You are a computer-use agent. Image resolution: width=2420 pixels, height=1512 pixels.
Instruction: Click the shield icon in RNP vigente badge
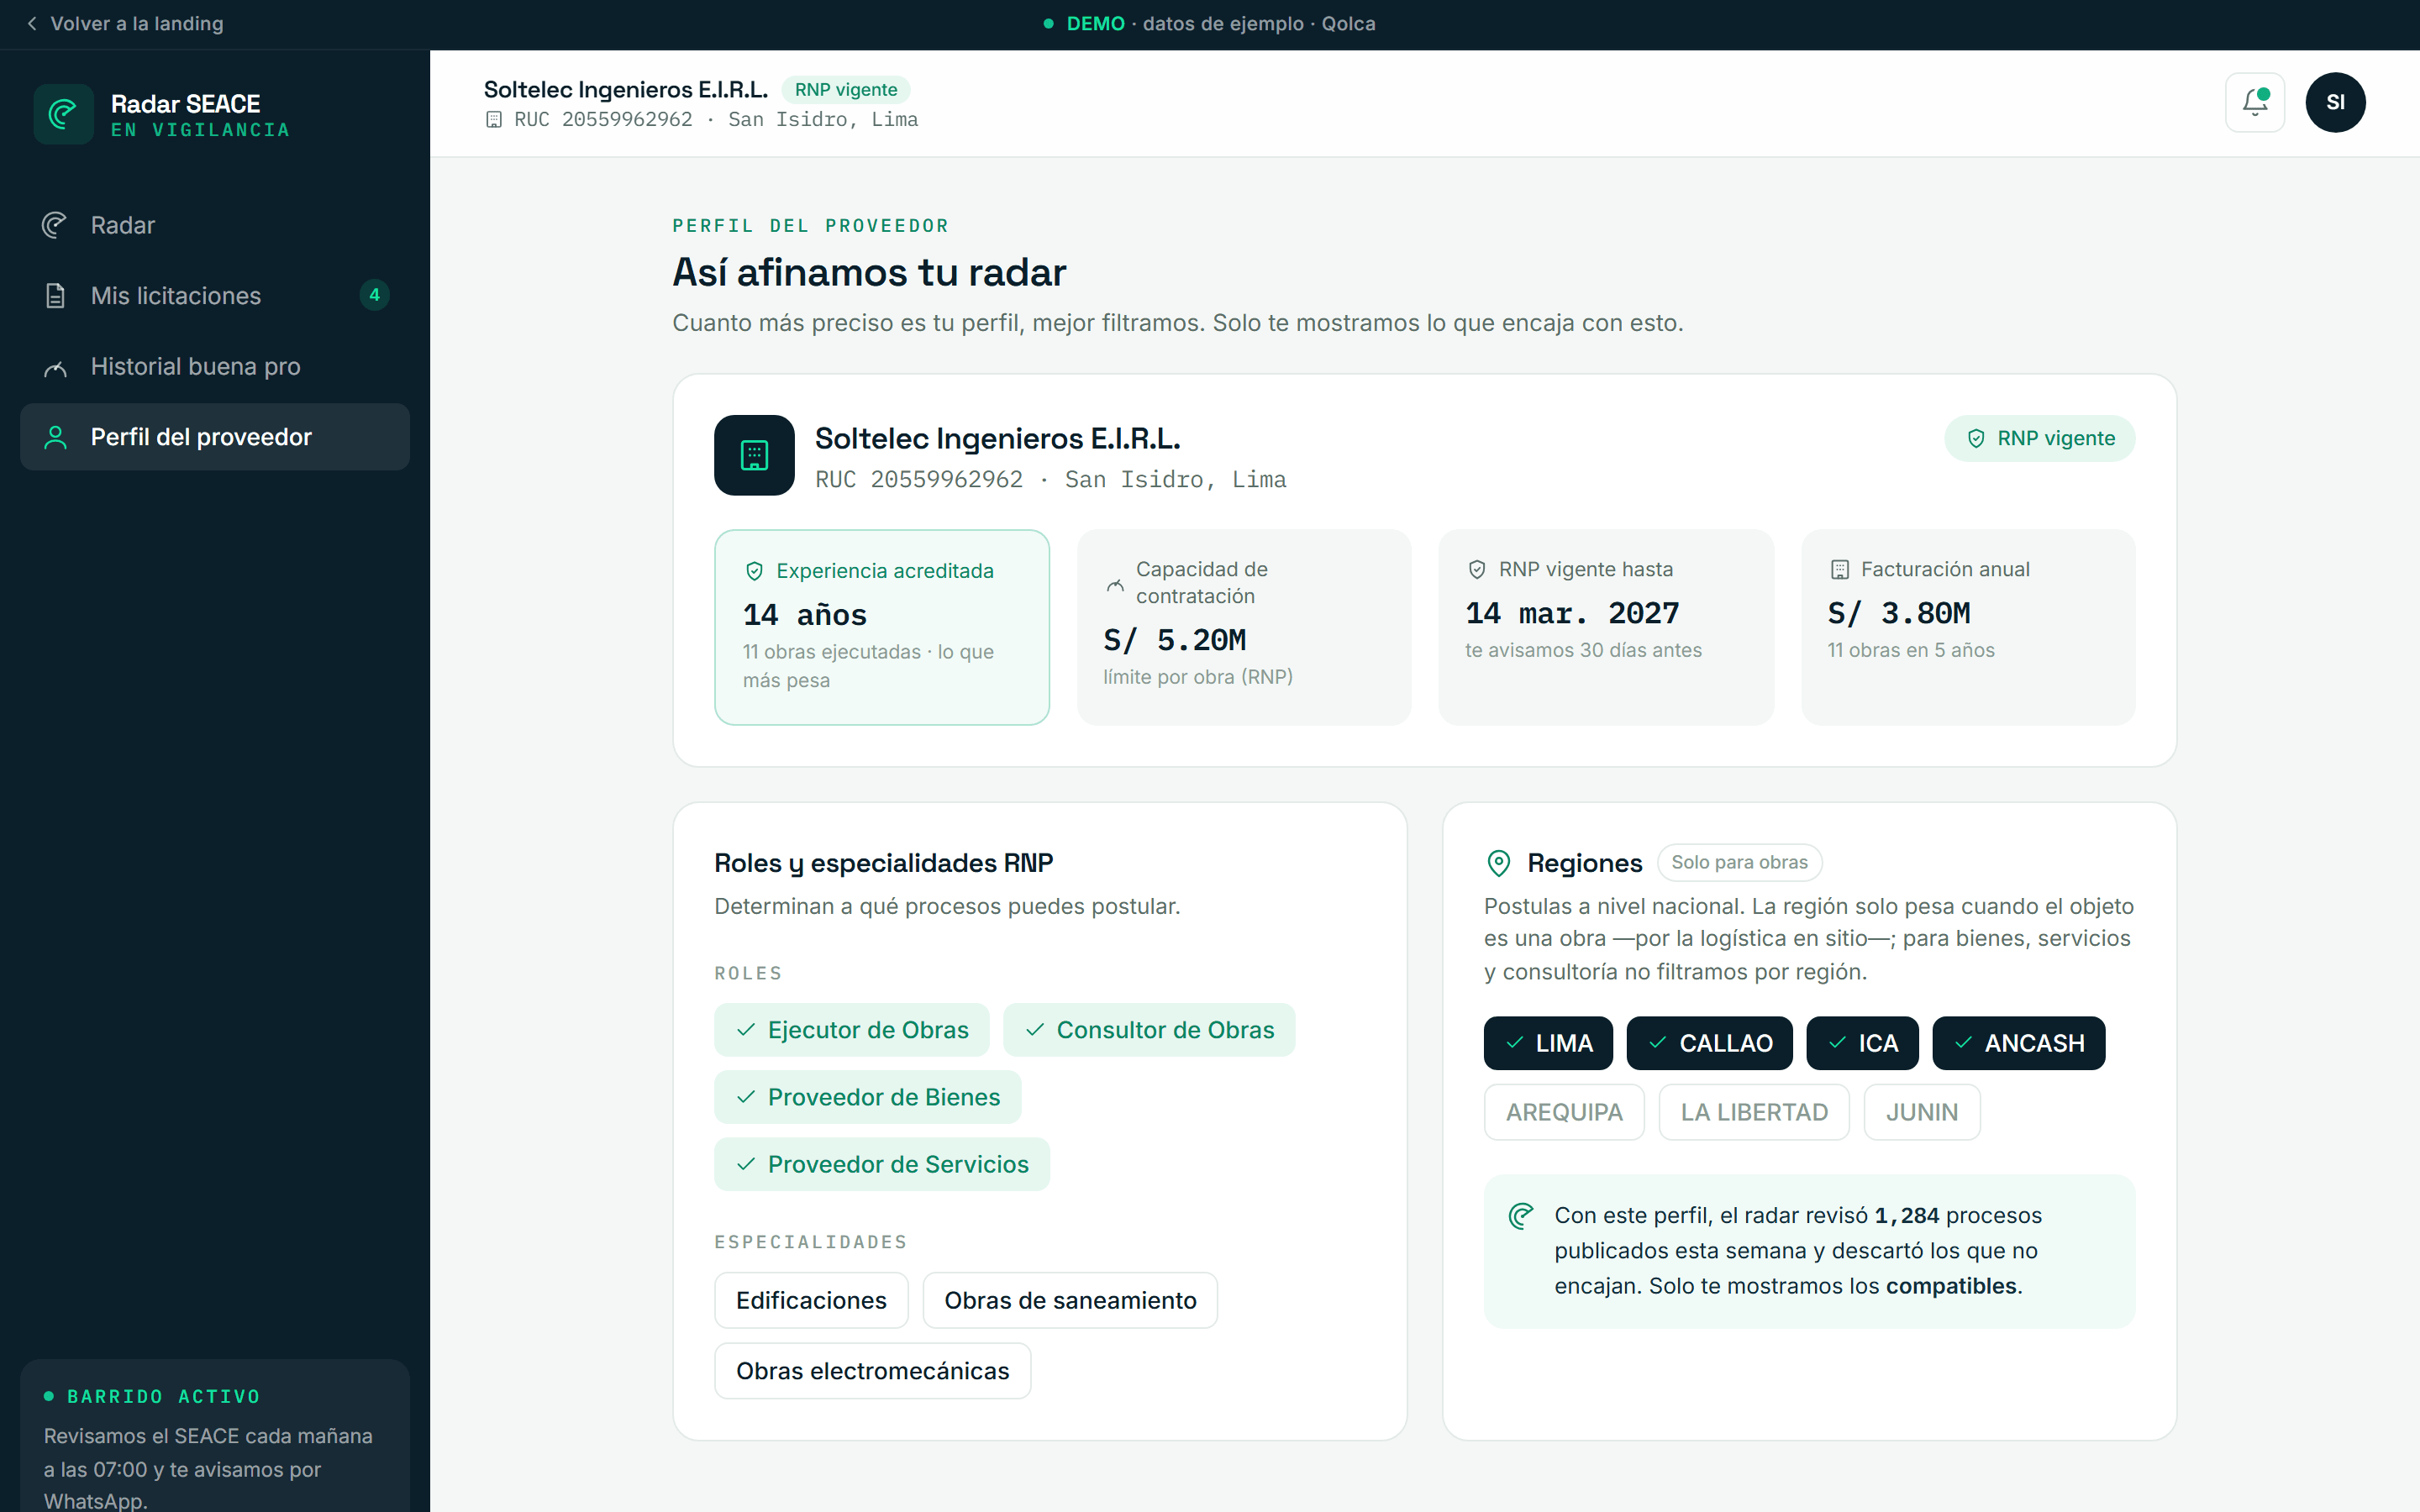tap(1976, 438)
